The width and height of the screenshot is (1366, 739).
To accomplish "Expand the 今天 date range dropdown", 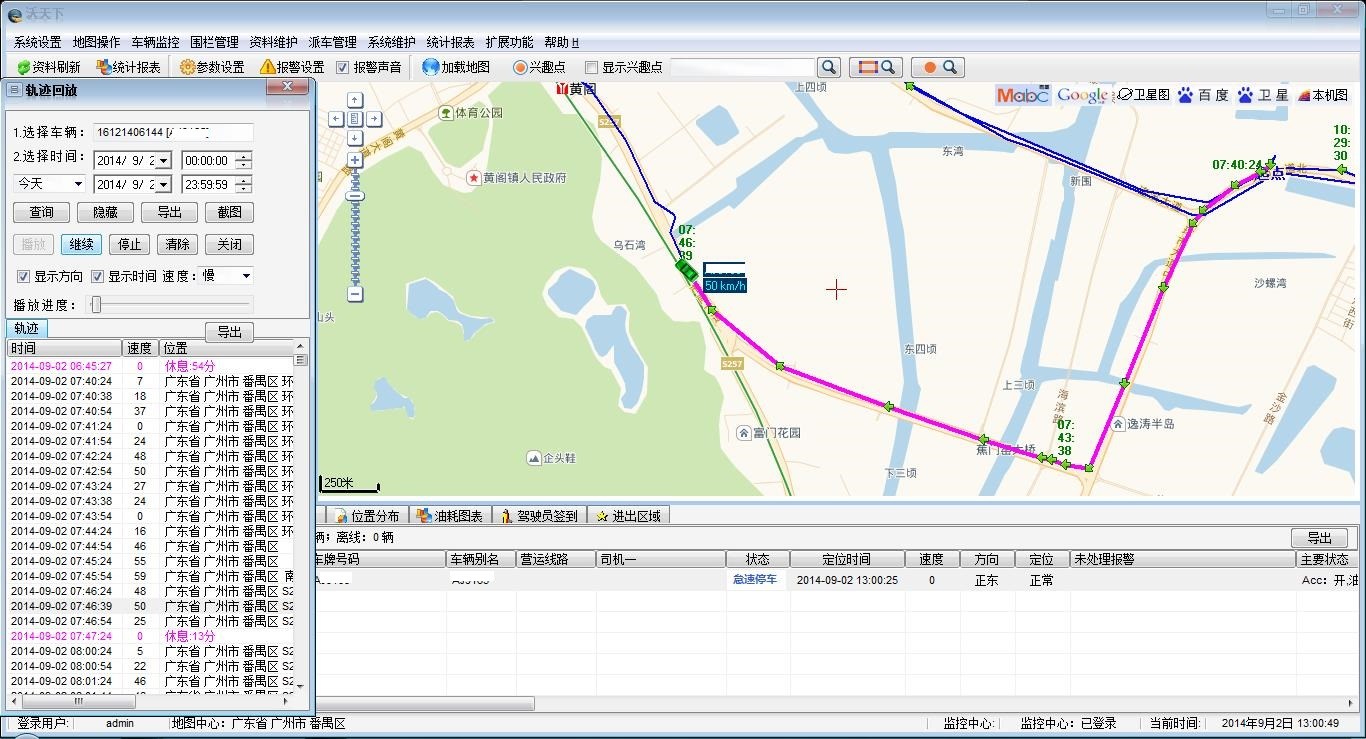I will click(77, 184).
